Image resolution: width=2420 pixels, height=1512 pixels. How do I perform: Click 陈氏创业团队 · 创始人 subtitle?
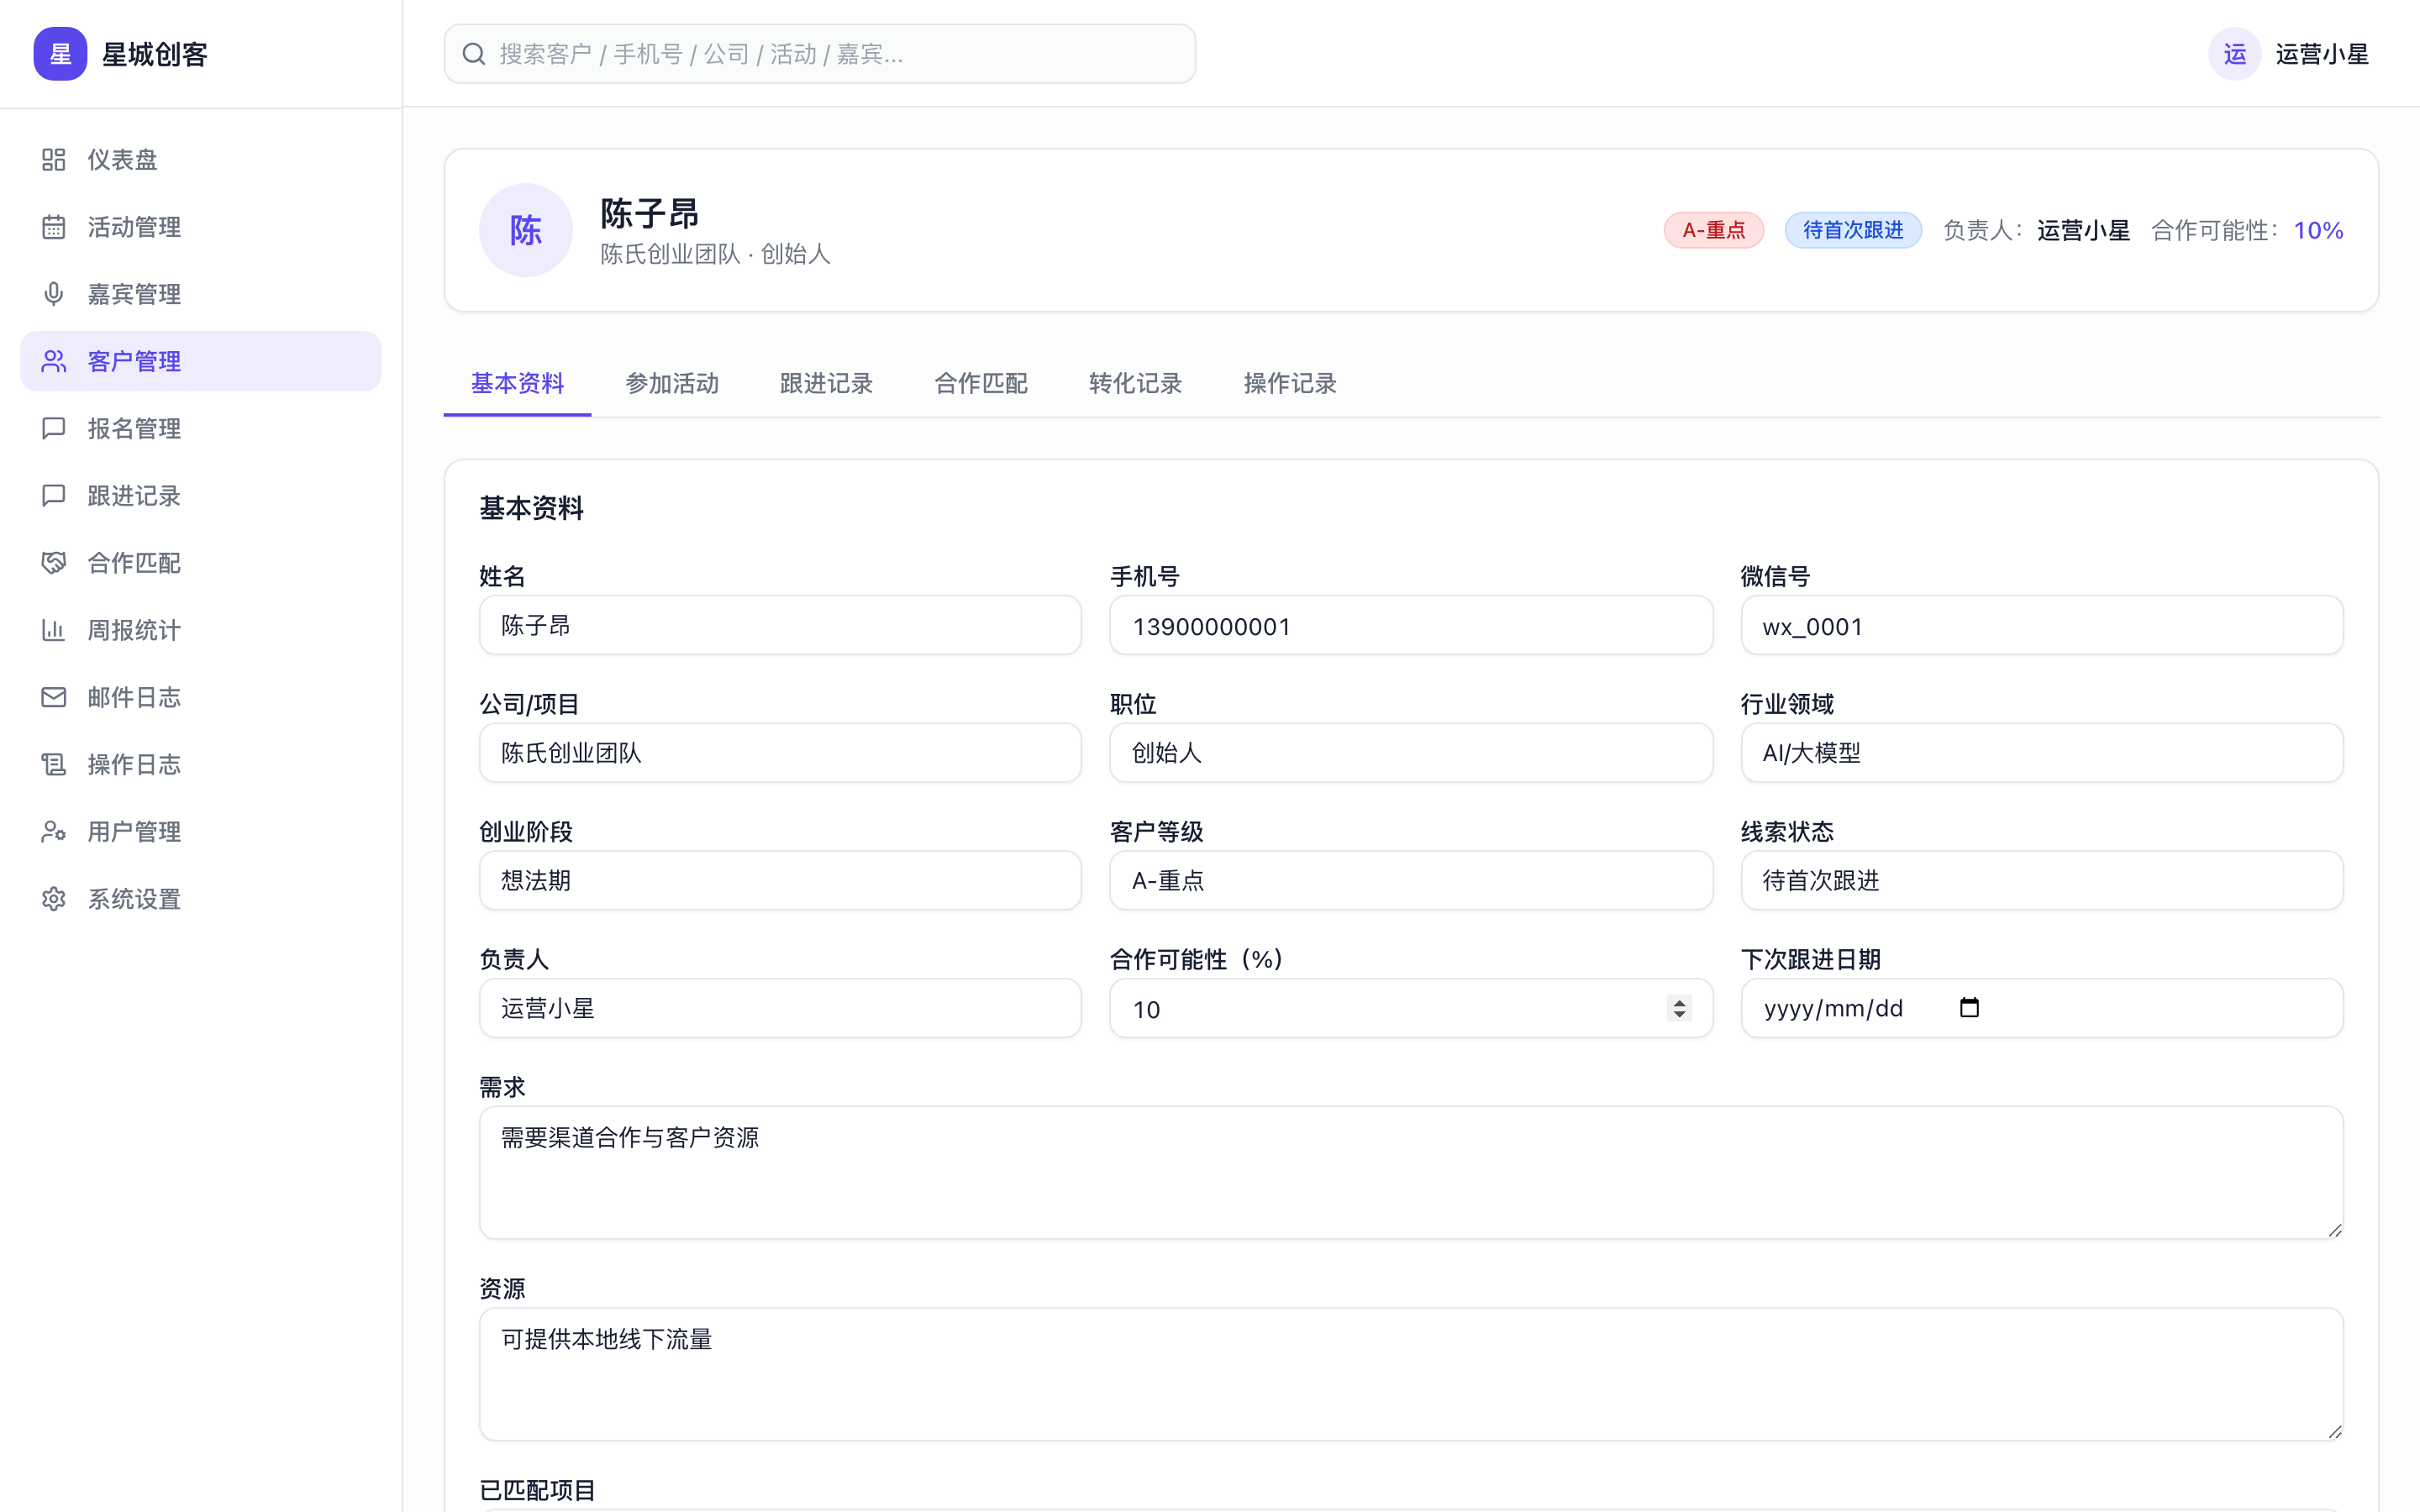click(x=715, y=254)
